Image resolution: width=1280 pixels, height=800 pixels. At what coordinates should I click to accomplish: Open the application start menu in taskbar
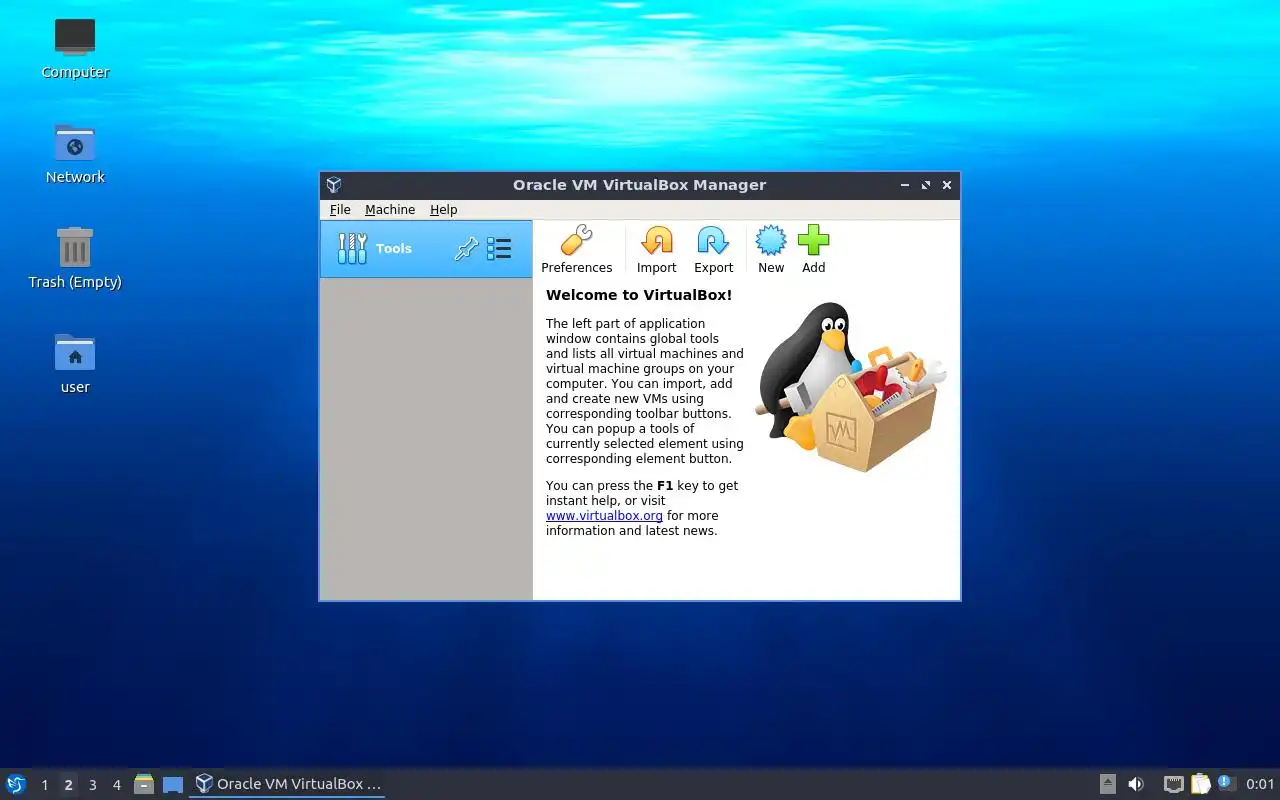pyautogui.click(x=16, y=784)
